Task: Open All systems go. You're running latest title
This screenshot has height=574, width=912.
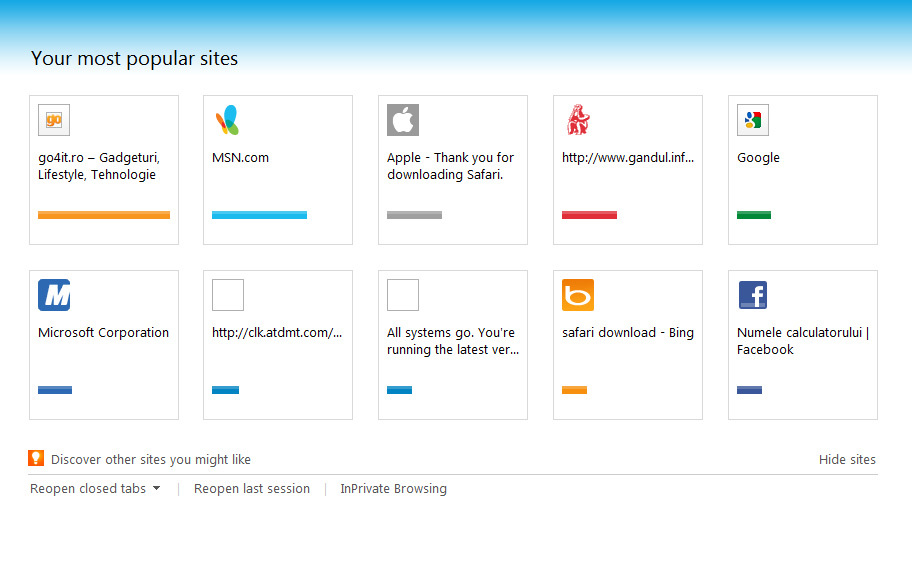Action: 453,341
